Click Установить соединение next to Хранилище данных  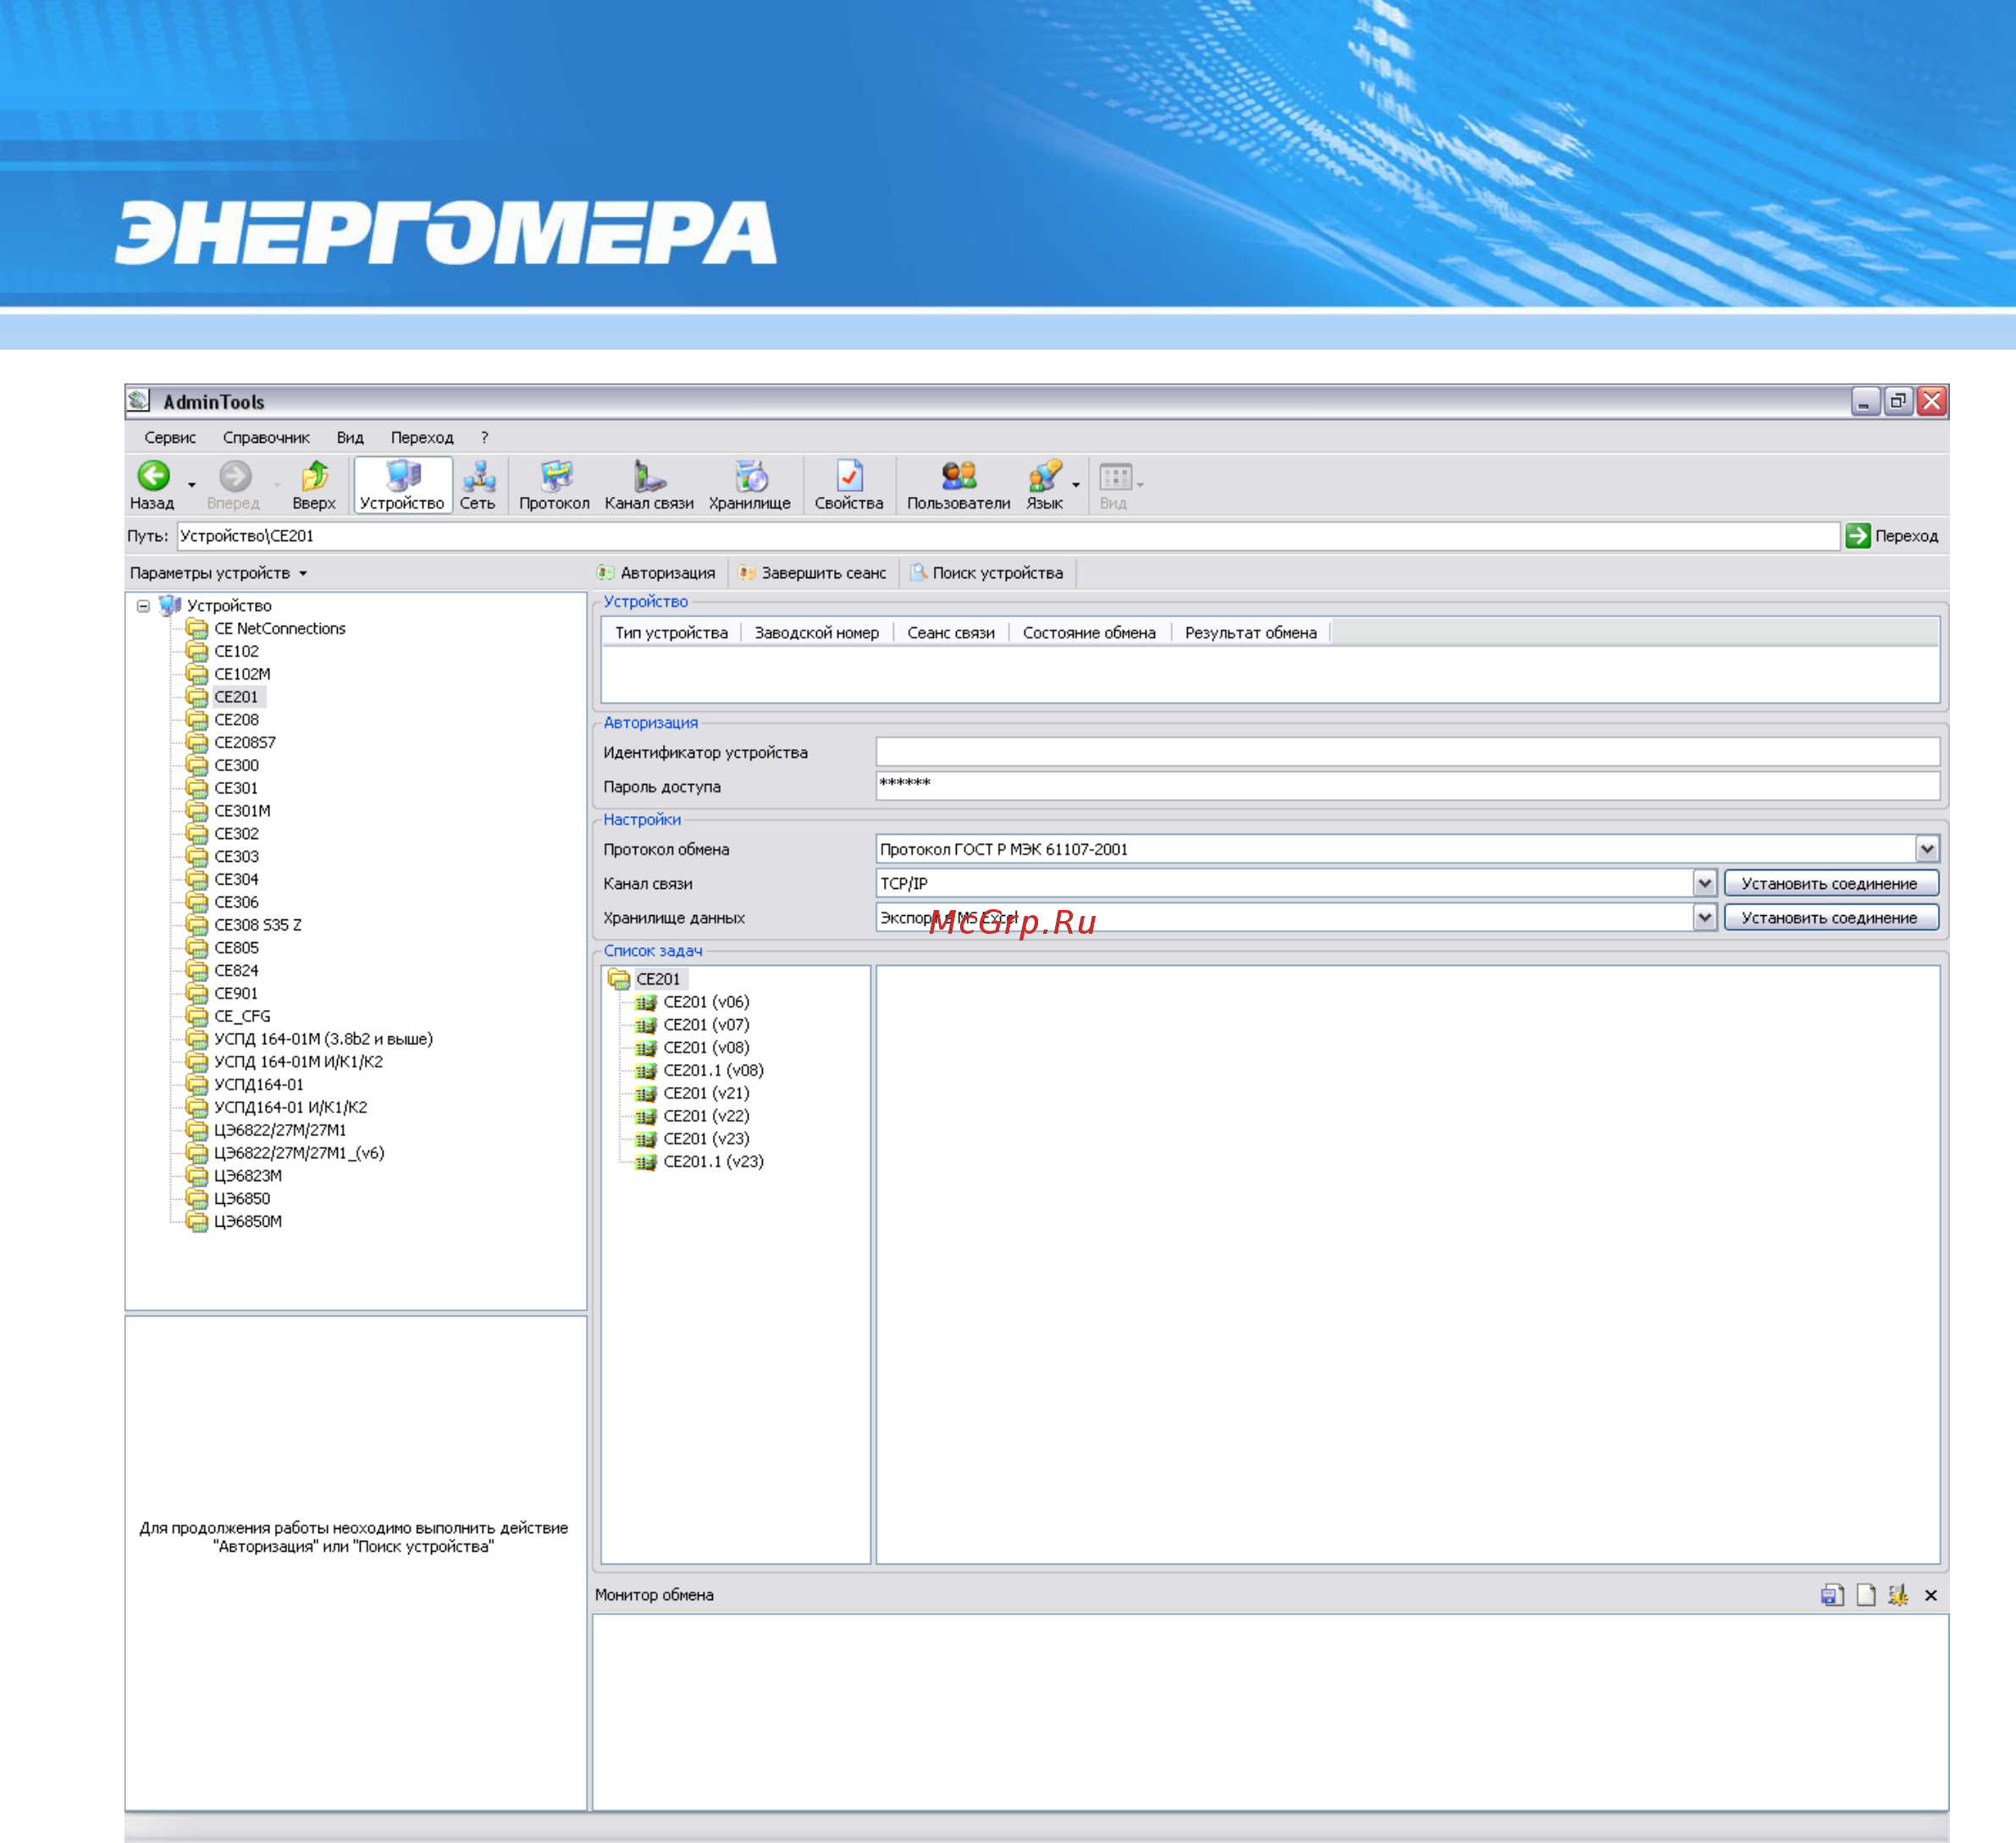(1831, 917)
